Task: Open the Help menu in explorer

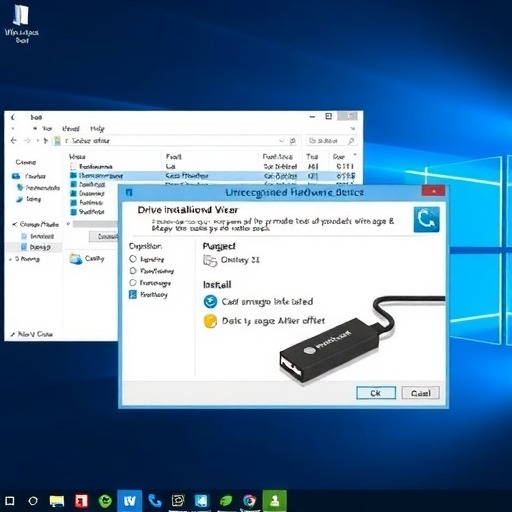Action: coord(97,129)
